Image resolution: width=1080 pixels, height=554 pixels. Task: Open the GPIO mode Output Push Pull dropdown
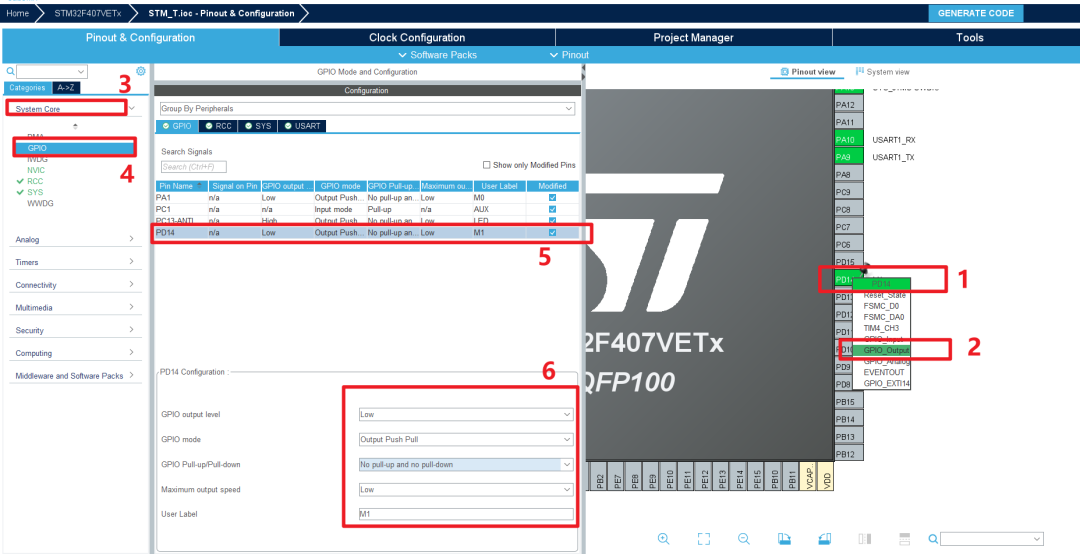click(466, 440)
